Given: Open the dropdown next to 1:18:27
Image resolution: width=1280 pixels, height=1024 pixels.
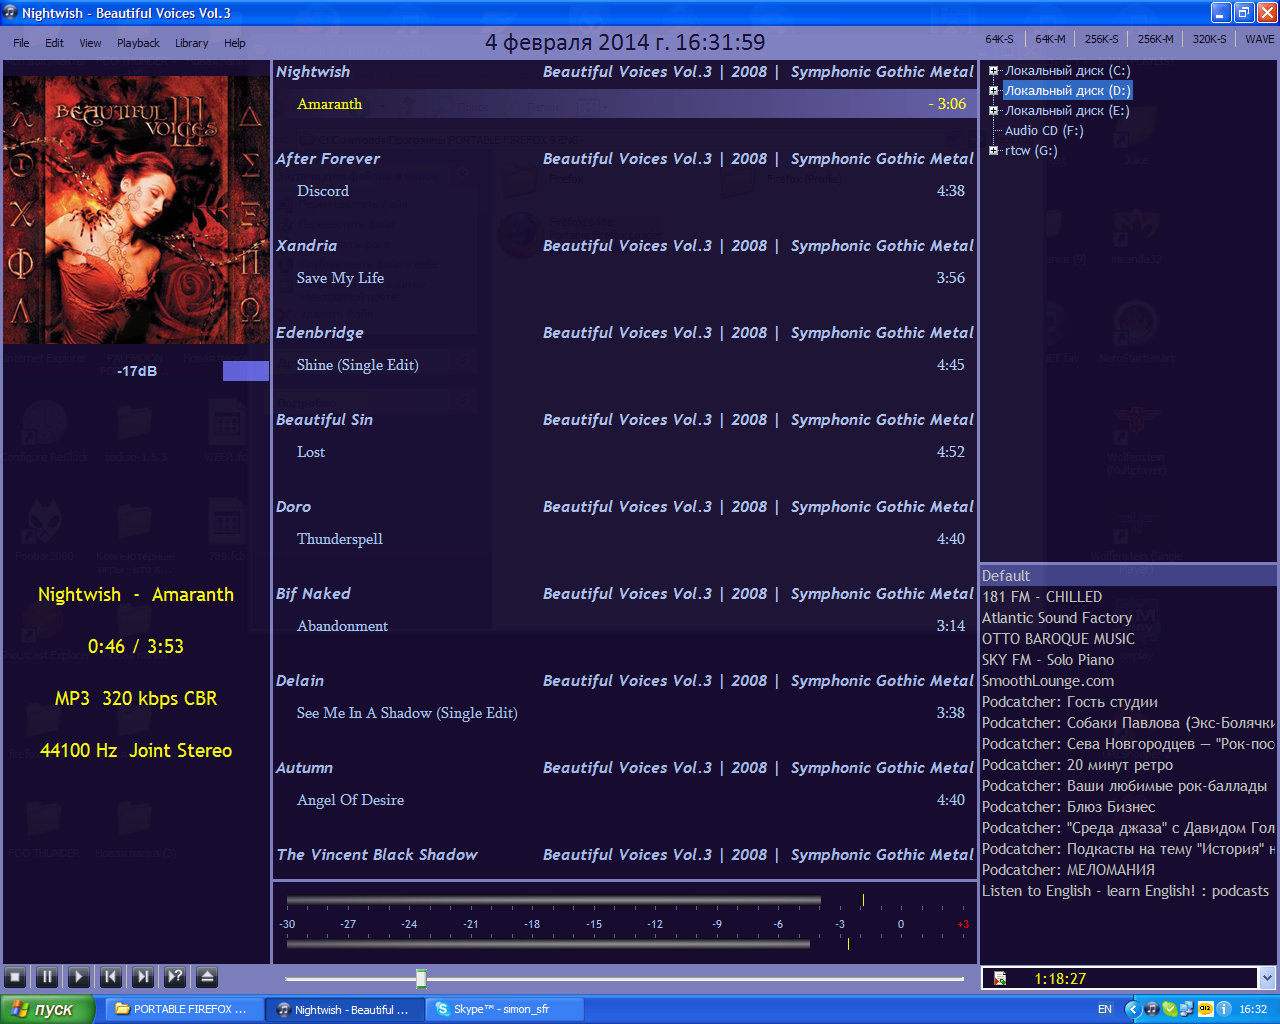Looking at the screenshot, I should click(x=1267, y=978).
